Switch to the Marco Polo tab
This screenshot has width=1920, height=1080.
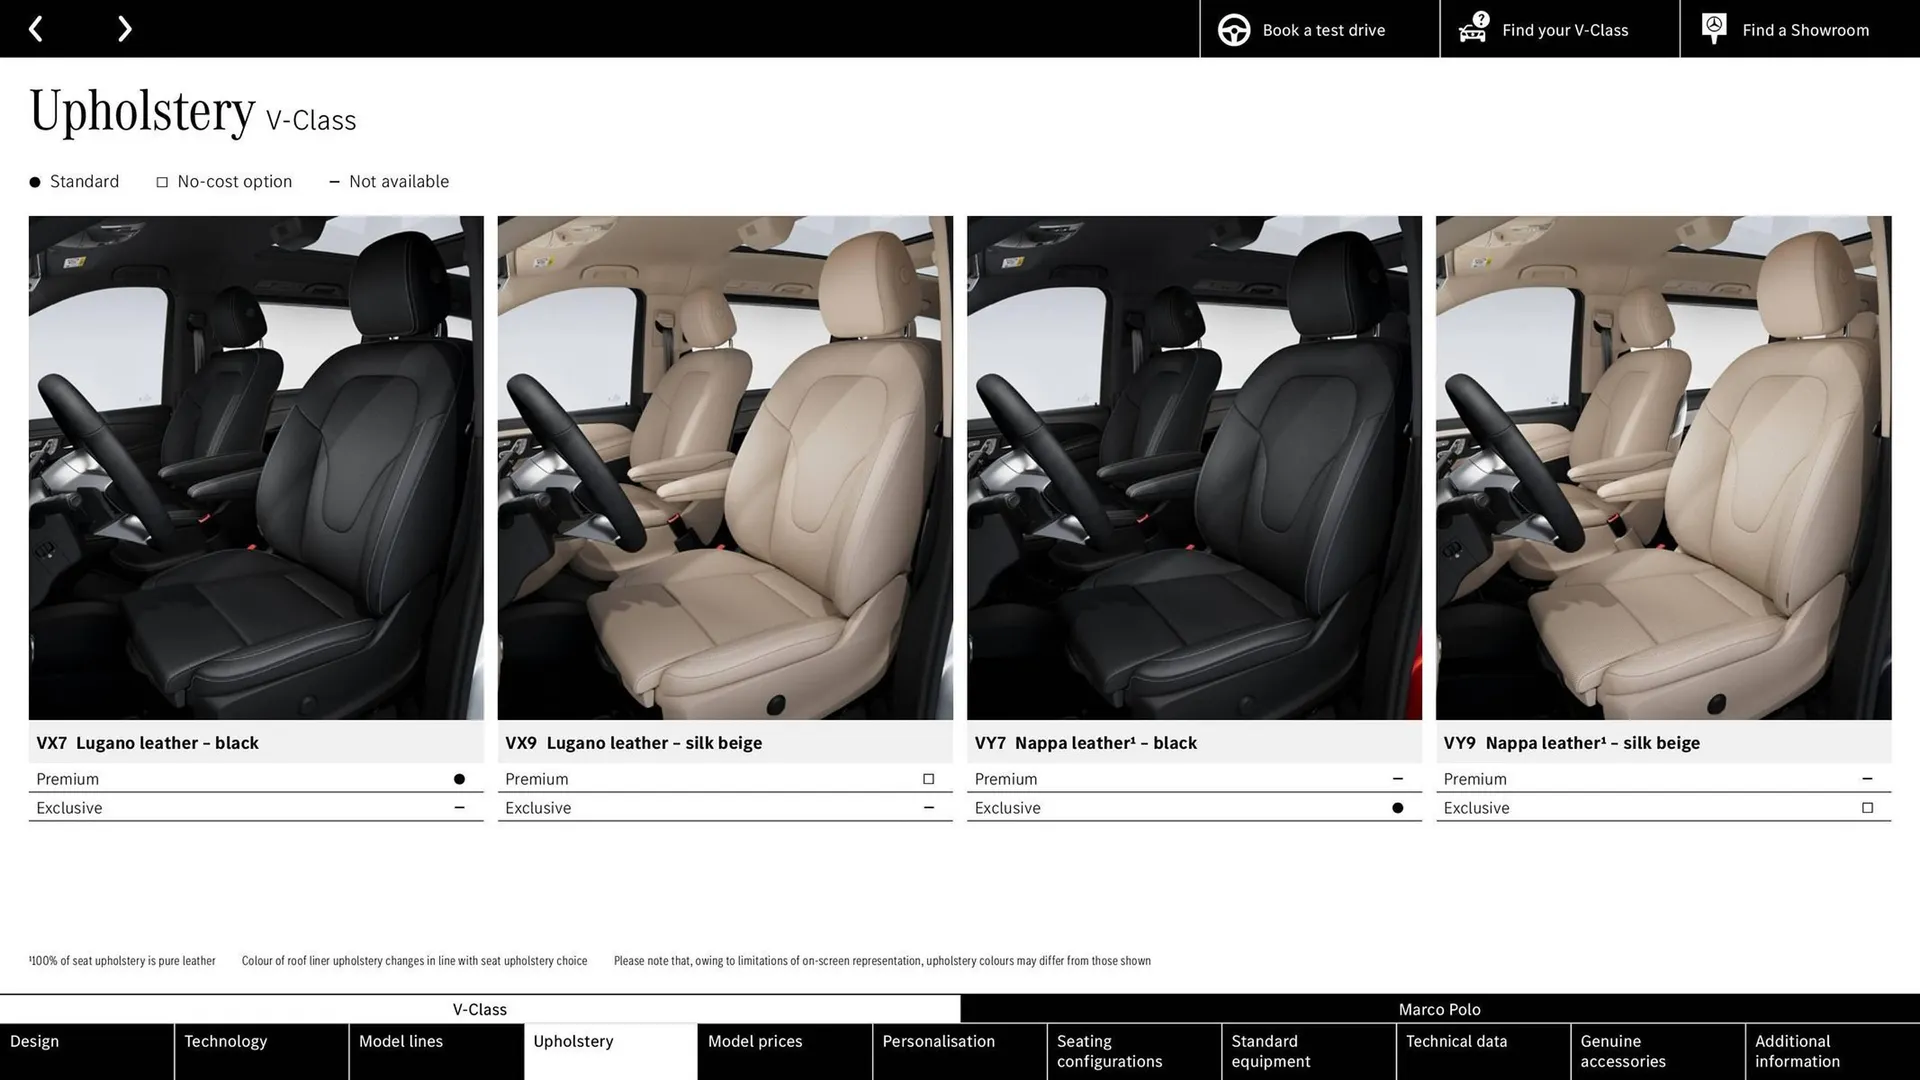tap(1439, 1009)
